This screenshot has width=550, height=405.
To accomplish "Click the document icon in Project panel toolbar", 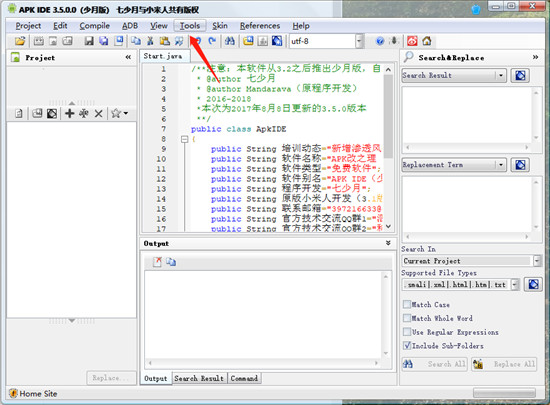I will click(19, 113).
